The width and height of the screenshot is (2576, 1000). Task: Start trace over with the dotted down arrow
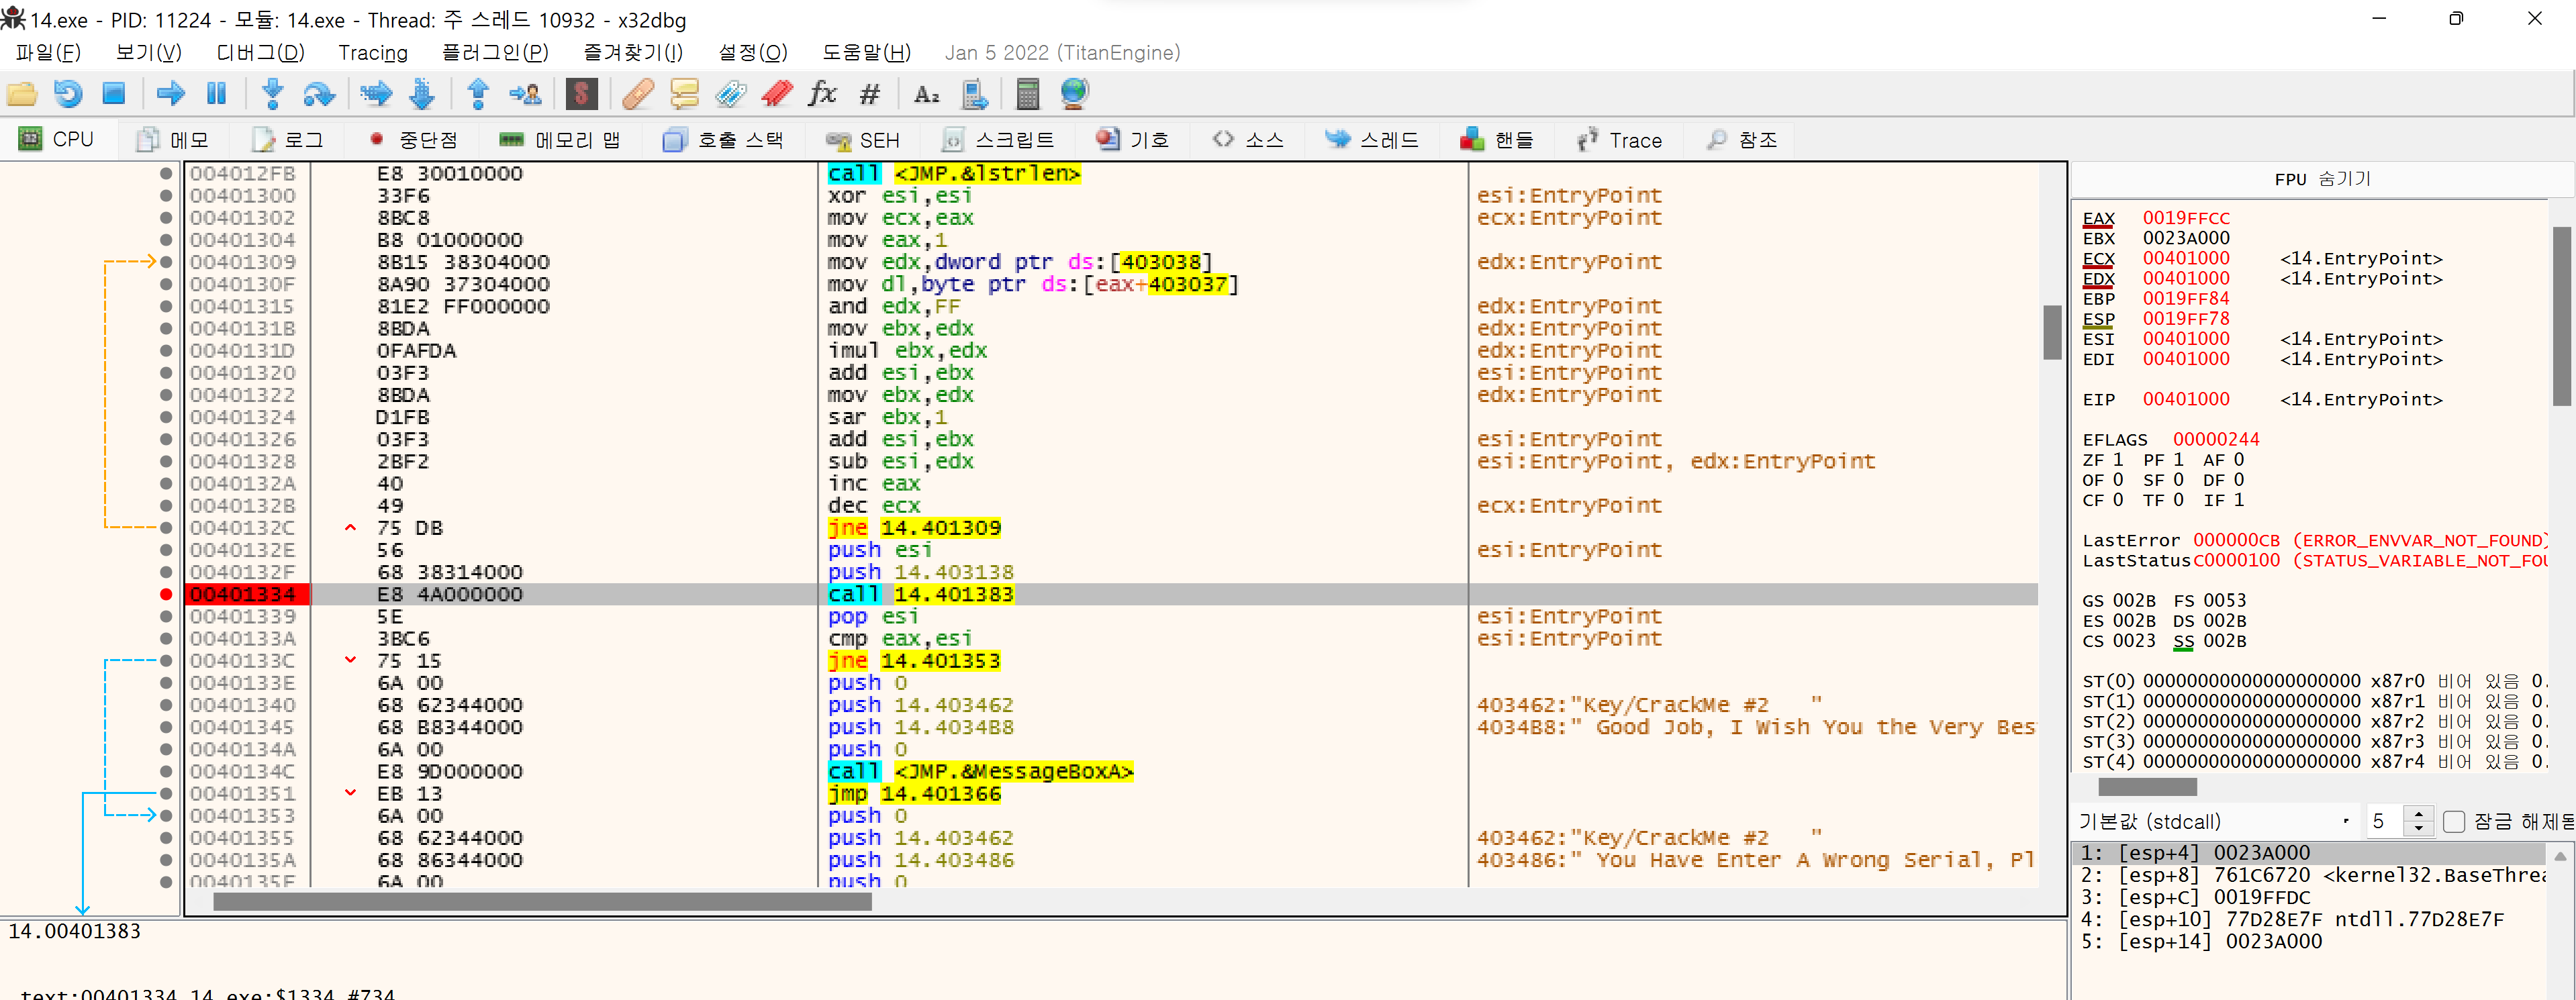pos(422,94)
